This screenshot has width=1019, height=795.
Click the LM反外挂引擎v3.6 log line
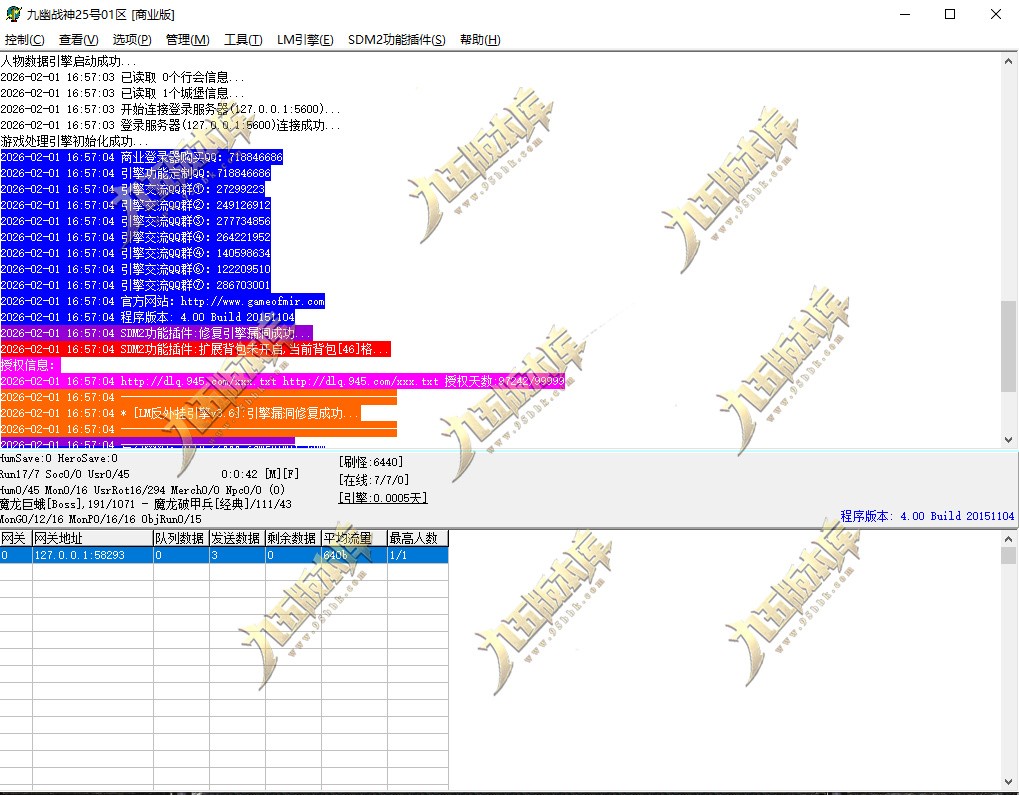[181, 413]
